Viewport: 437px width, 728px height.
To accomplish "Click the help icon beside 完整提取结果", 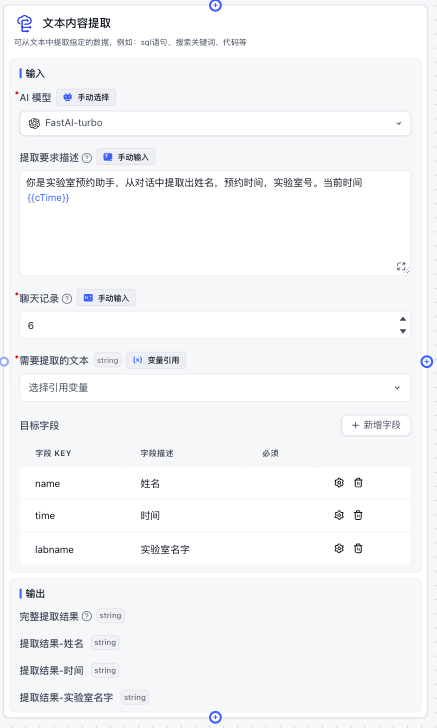I will (87, 617).
